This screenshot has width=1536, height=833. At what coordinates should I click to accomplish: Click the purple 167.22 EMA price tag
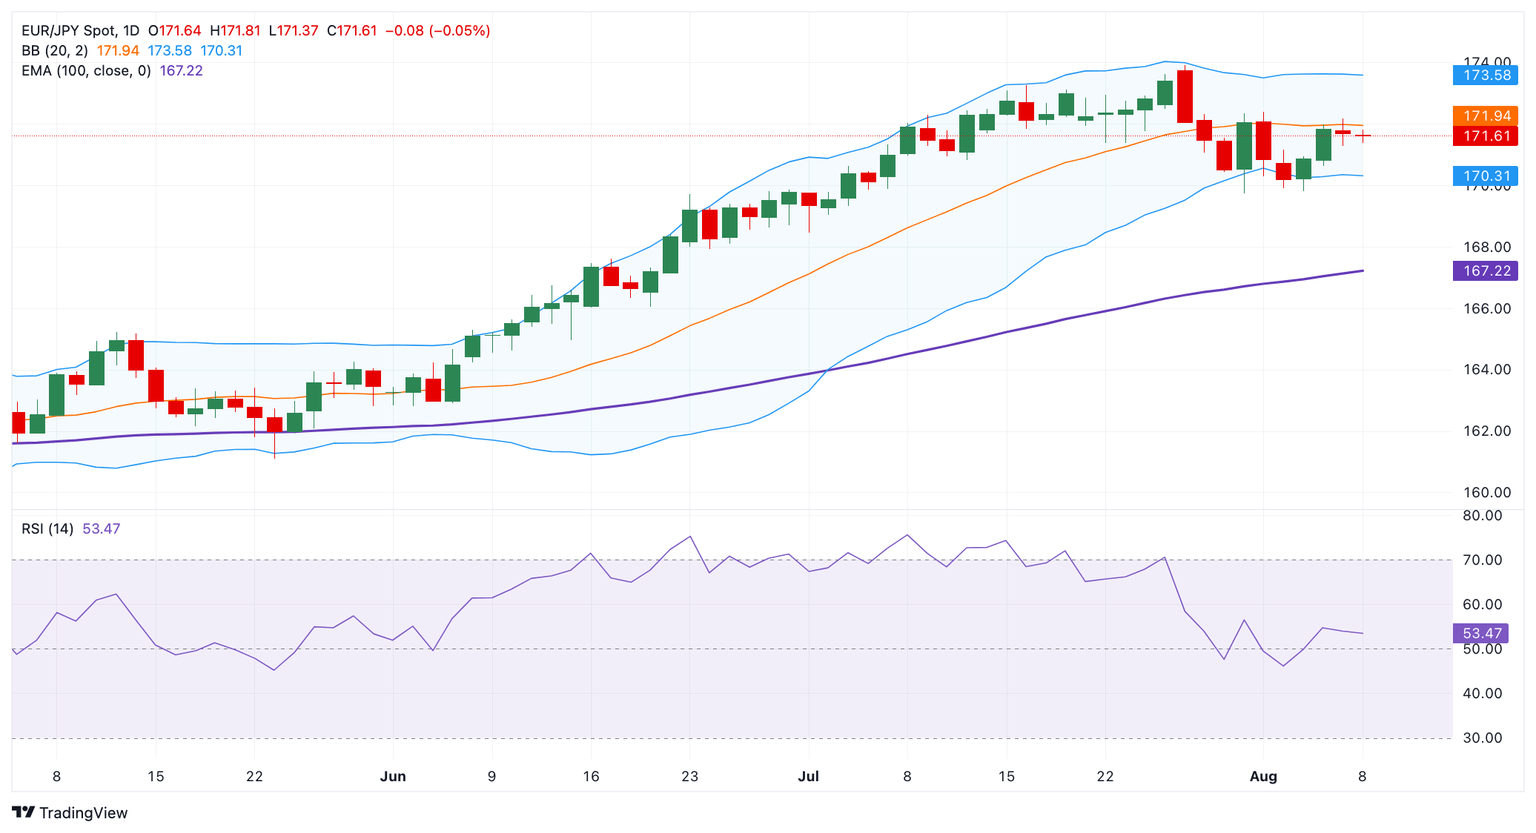click(1485, 271)
